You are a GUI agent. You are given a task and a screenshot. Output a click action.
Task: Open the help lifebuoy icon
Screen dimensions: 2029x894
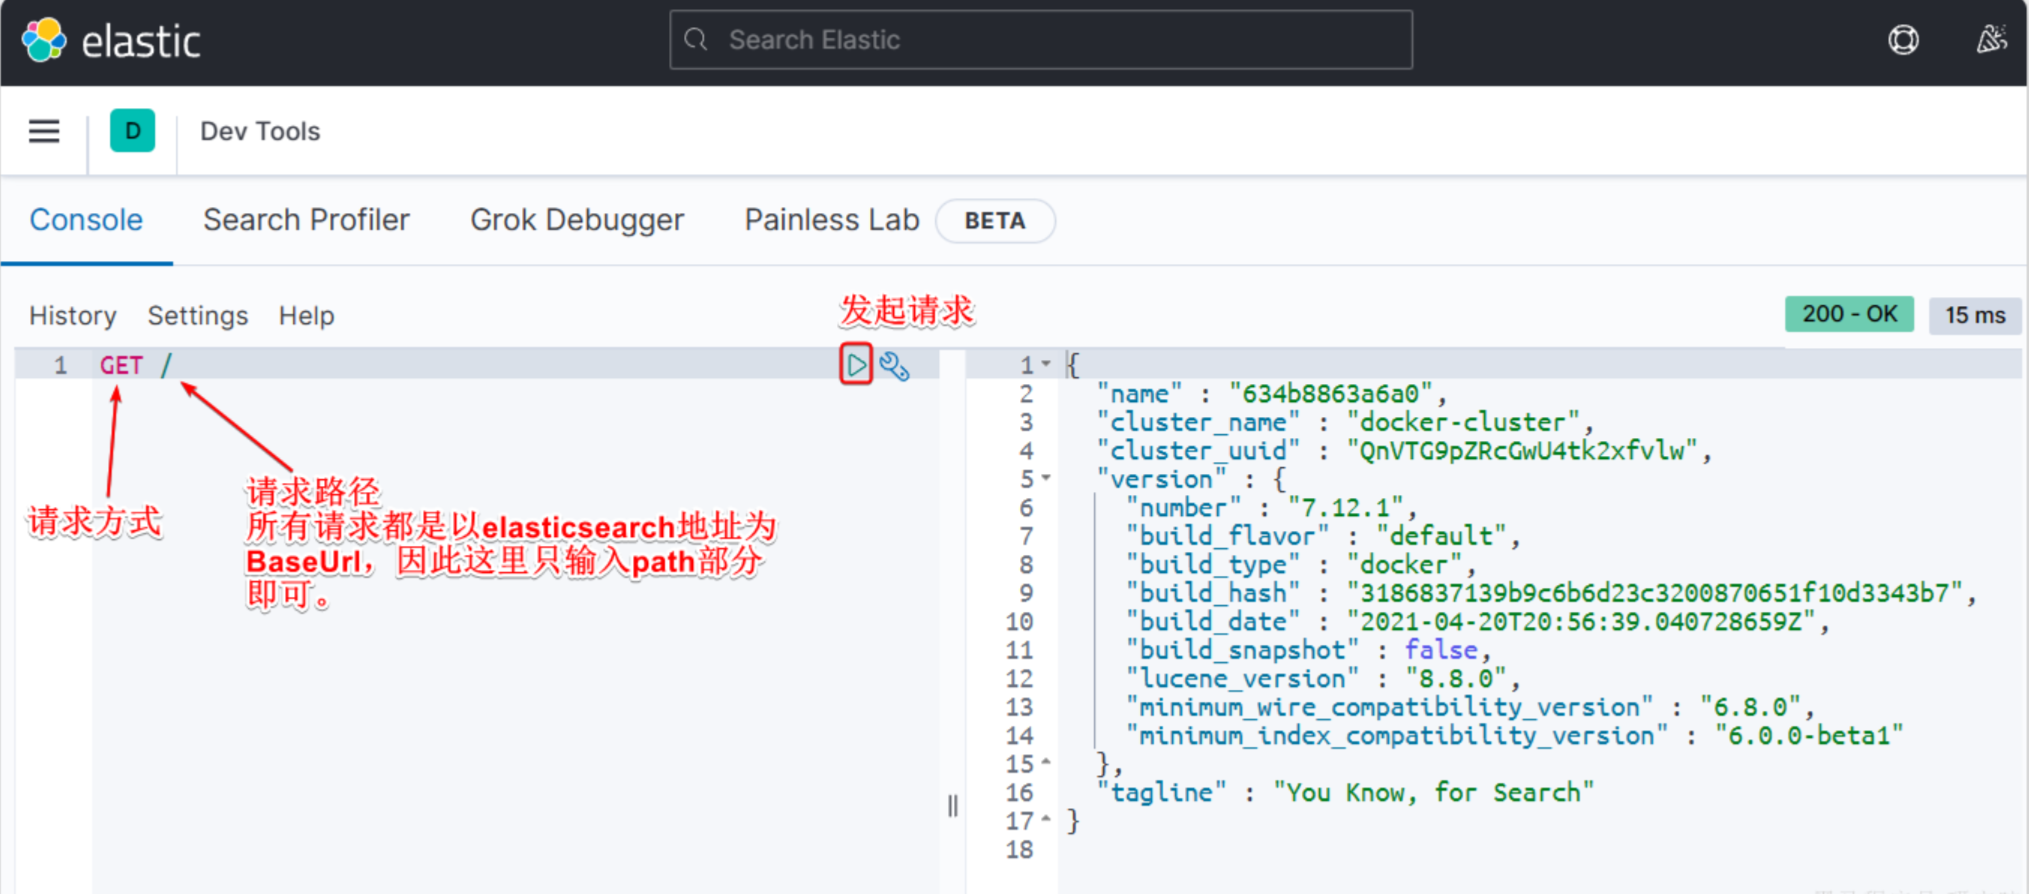coord(1903,40)
